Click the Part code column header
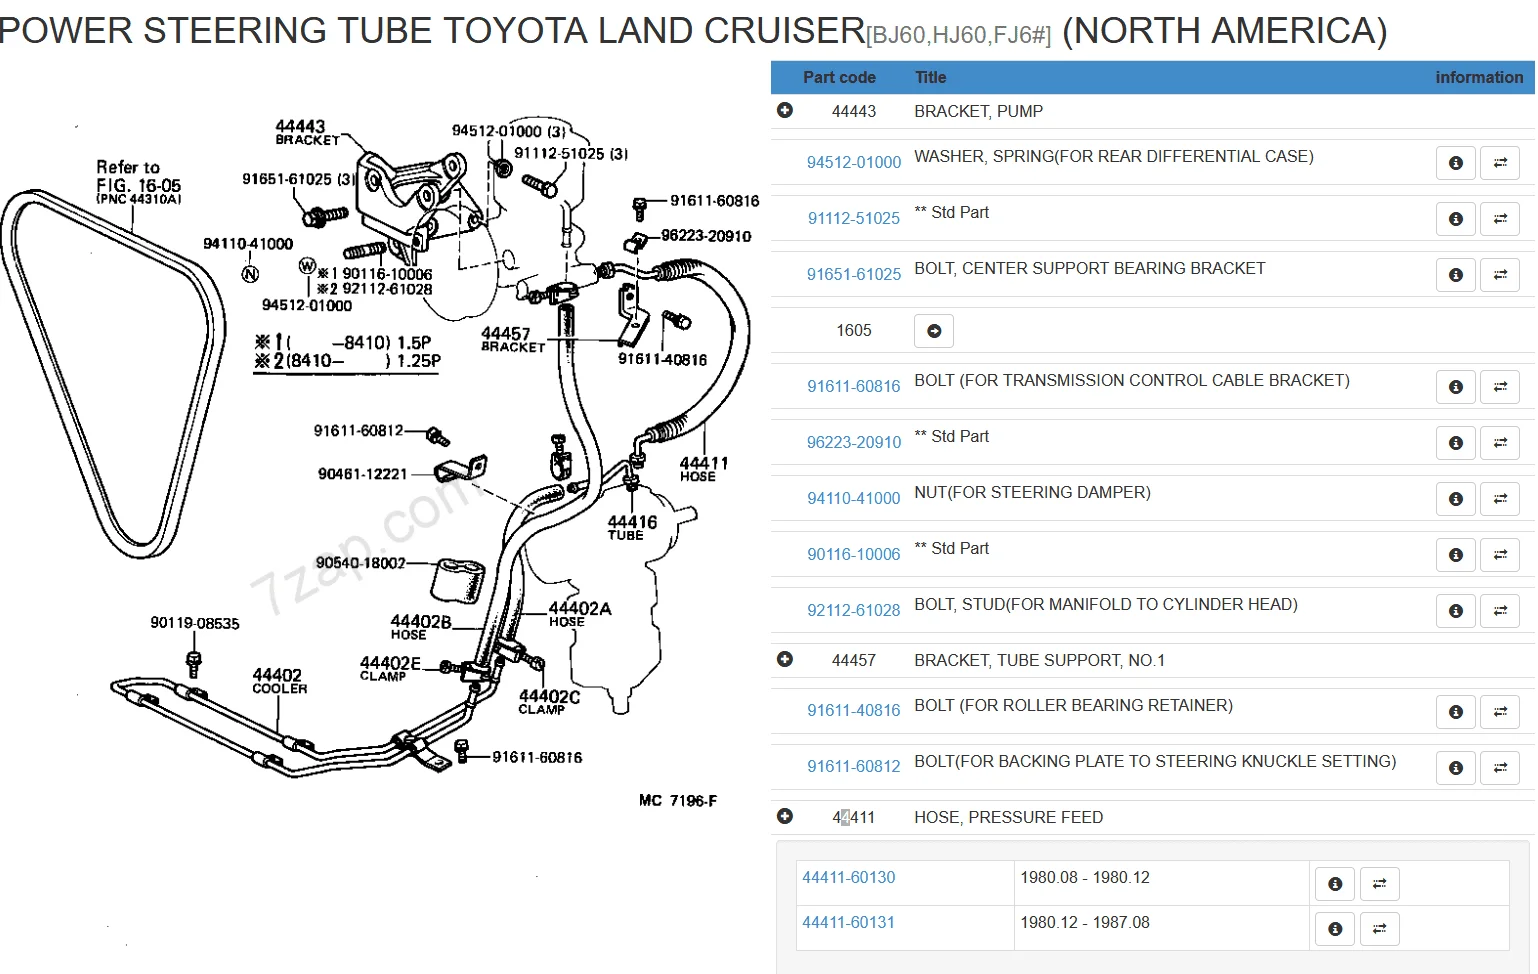 (839, 77)
